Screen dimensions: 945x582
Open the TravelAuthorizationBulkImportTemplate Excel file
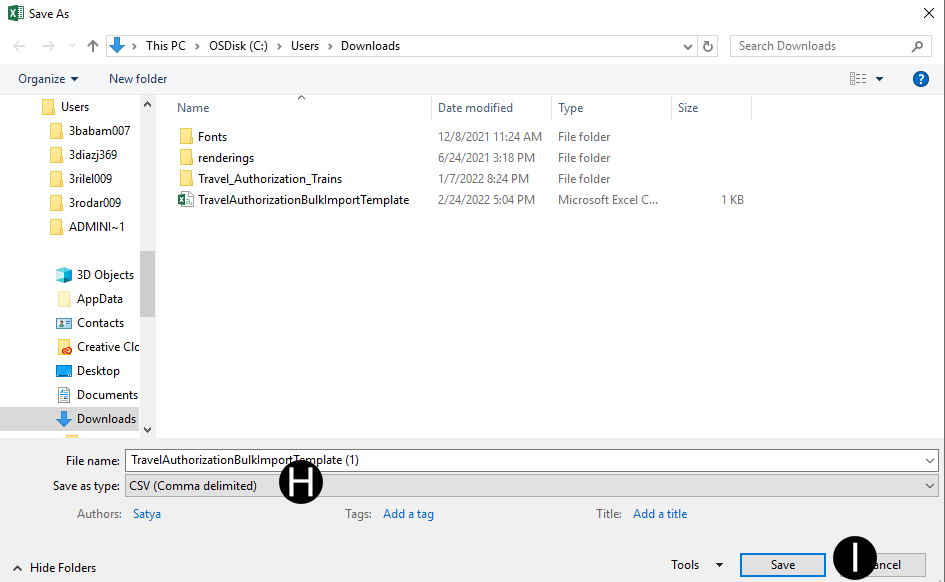302,200
